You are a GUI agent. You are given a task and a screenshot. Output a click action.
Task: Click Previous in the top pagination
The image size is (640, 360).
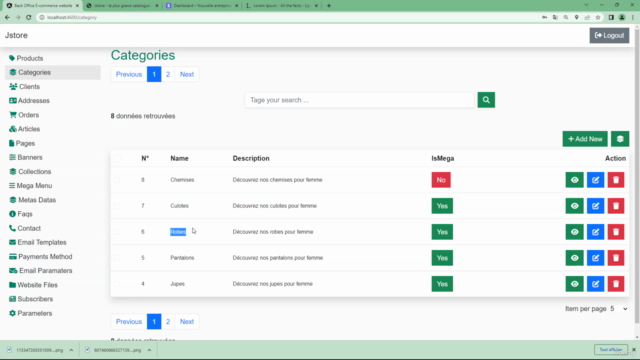129,74
